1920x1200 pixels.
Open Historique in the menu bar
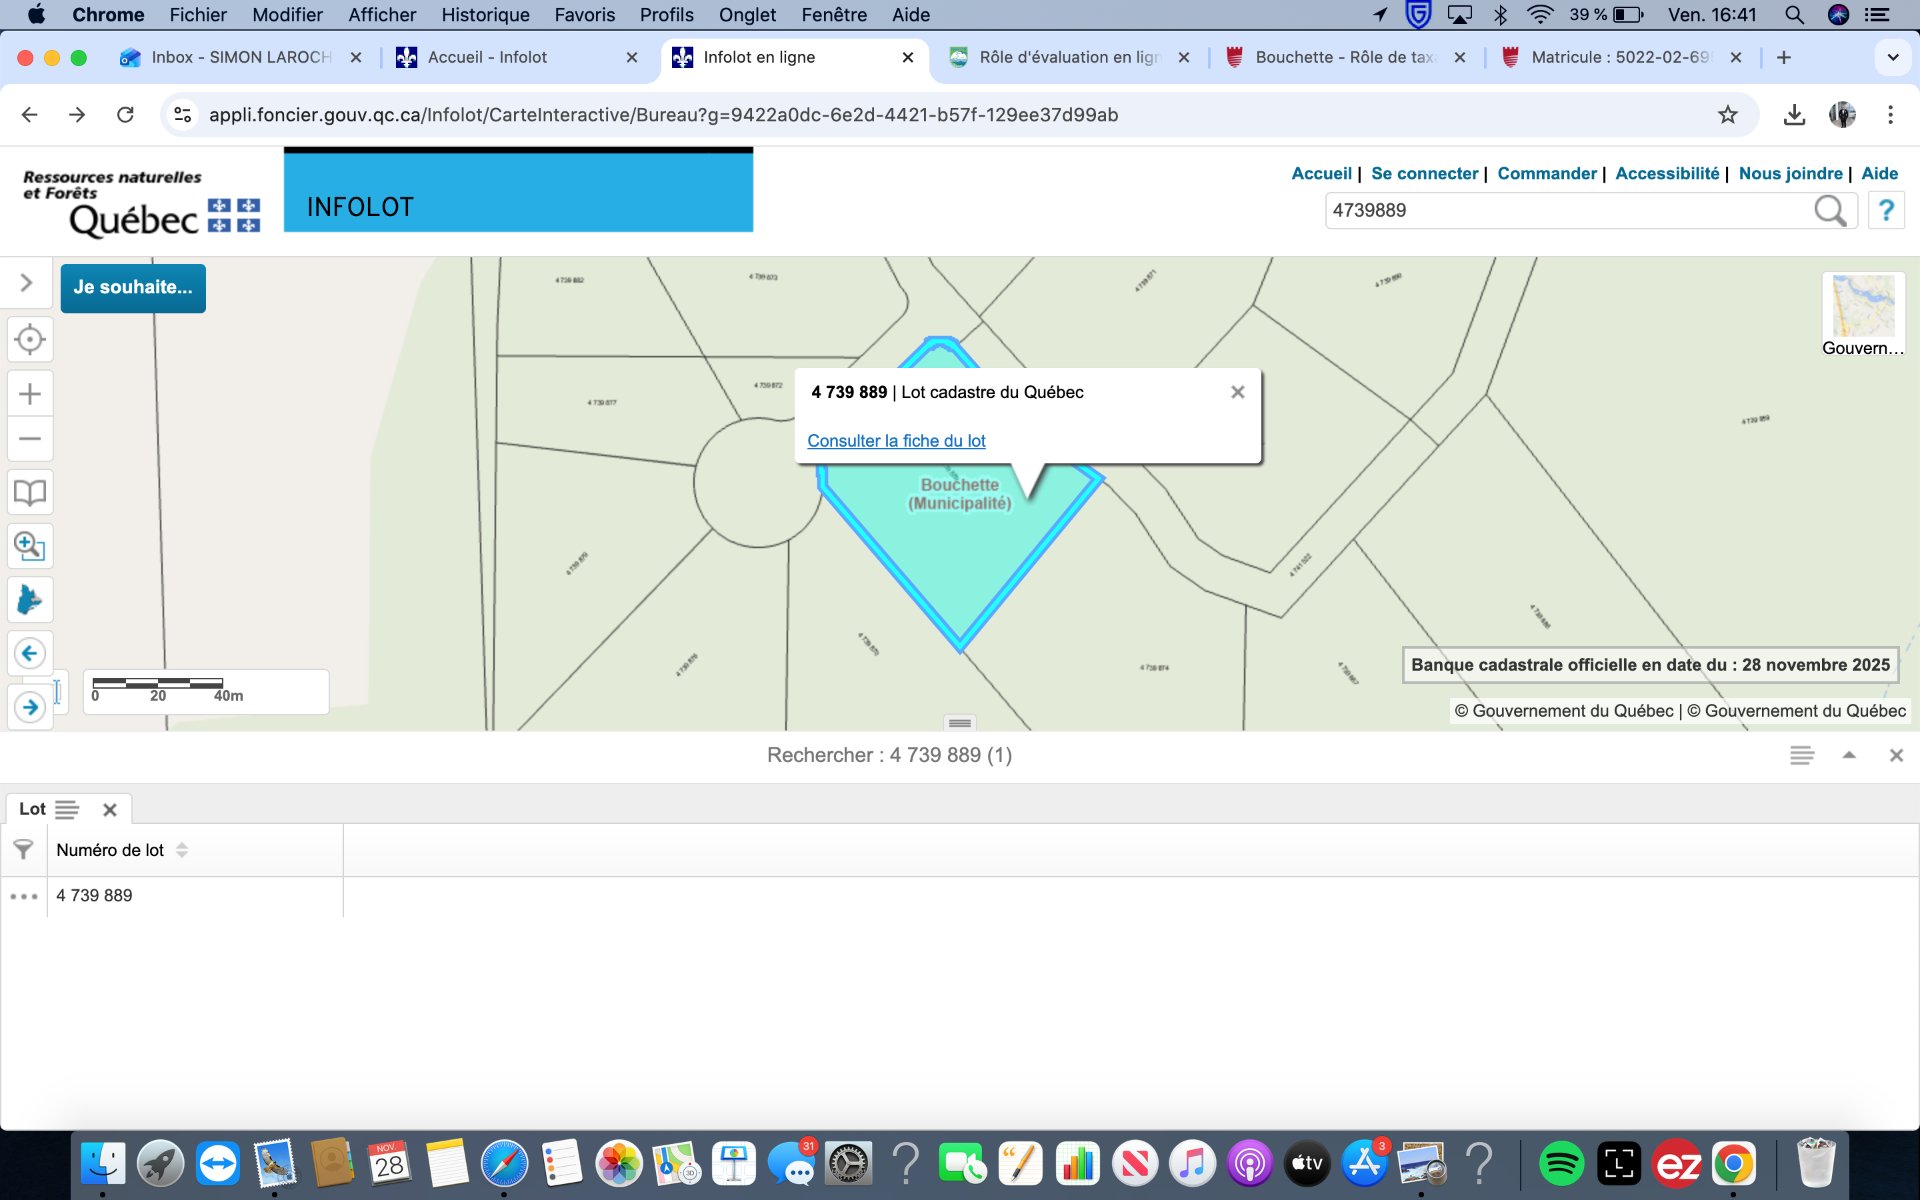click(485, 14)
